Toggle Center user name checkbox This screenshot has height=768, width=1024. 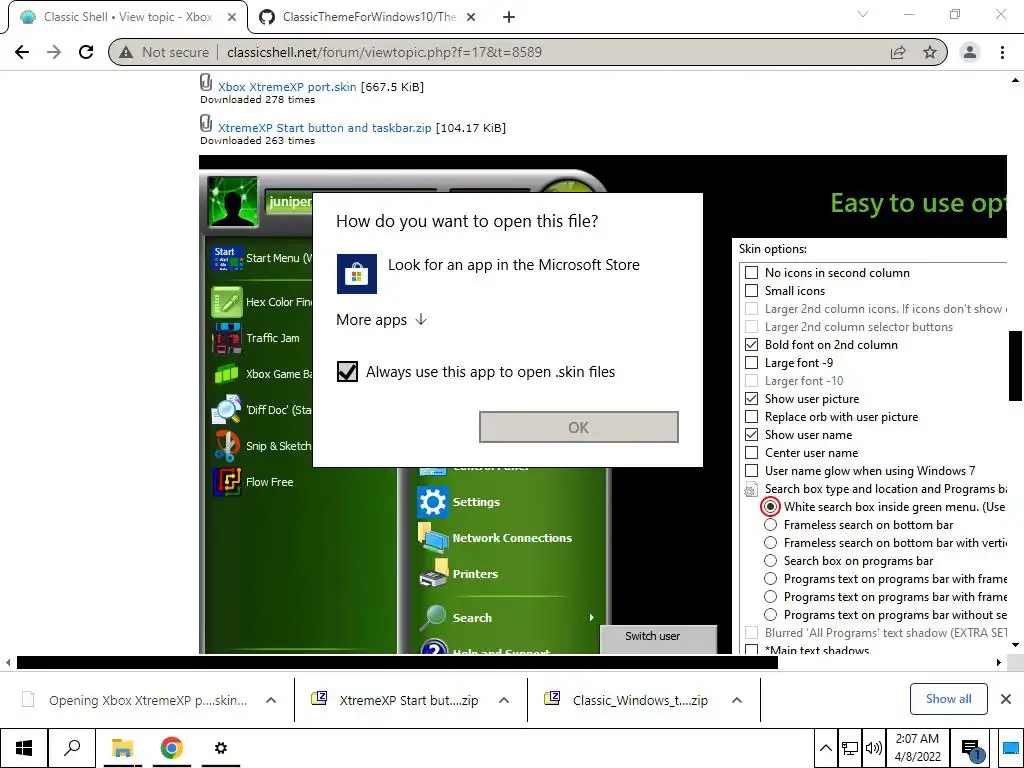752,453
